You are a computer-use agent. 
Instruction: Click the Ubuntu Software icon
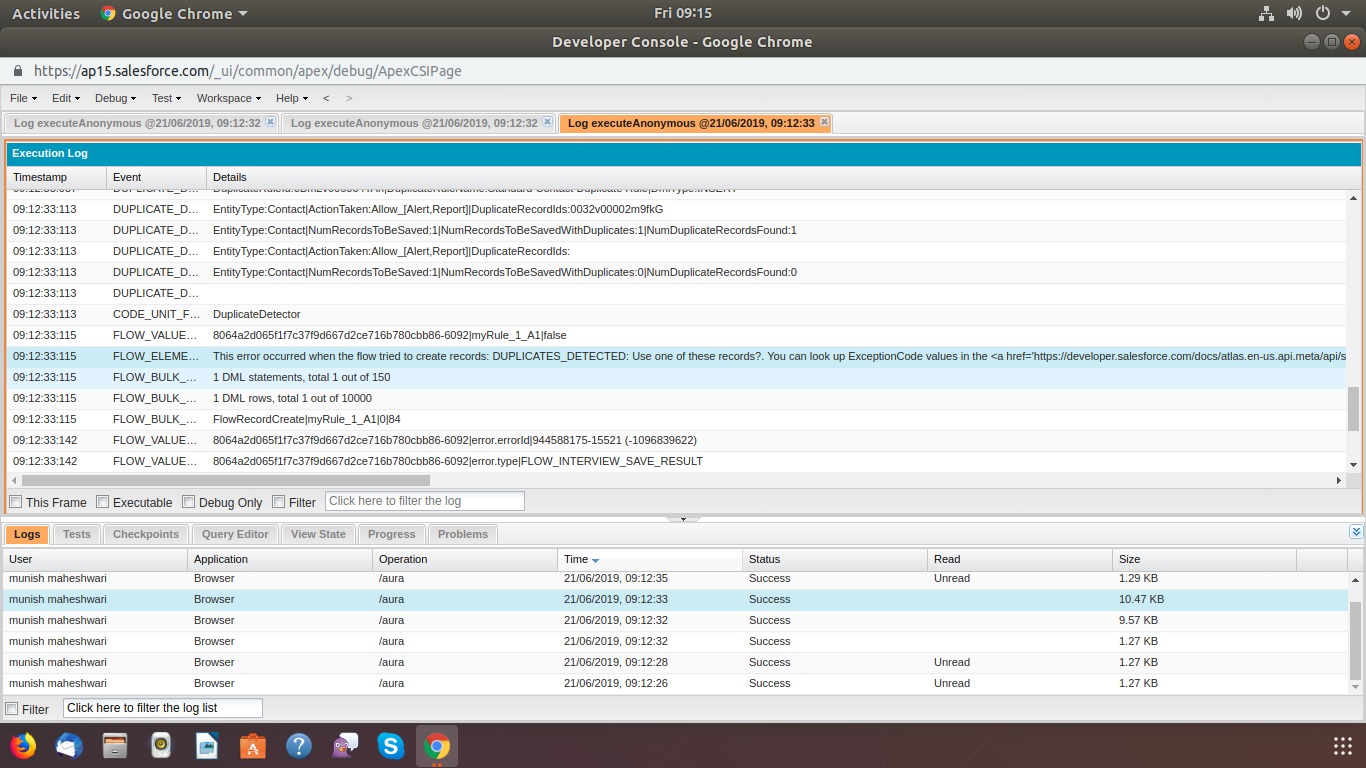click(252, 746)
